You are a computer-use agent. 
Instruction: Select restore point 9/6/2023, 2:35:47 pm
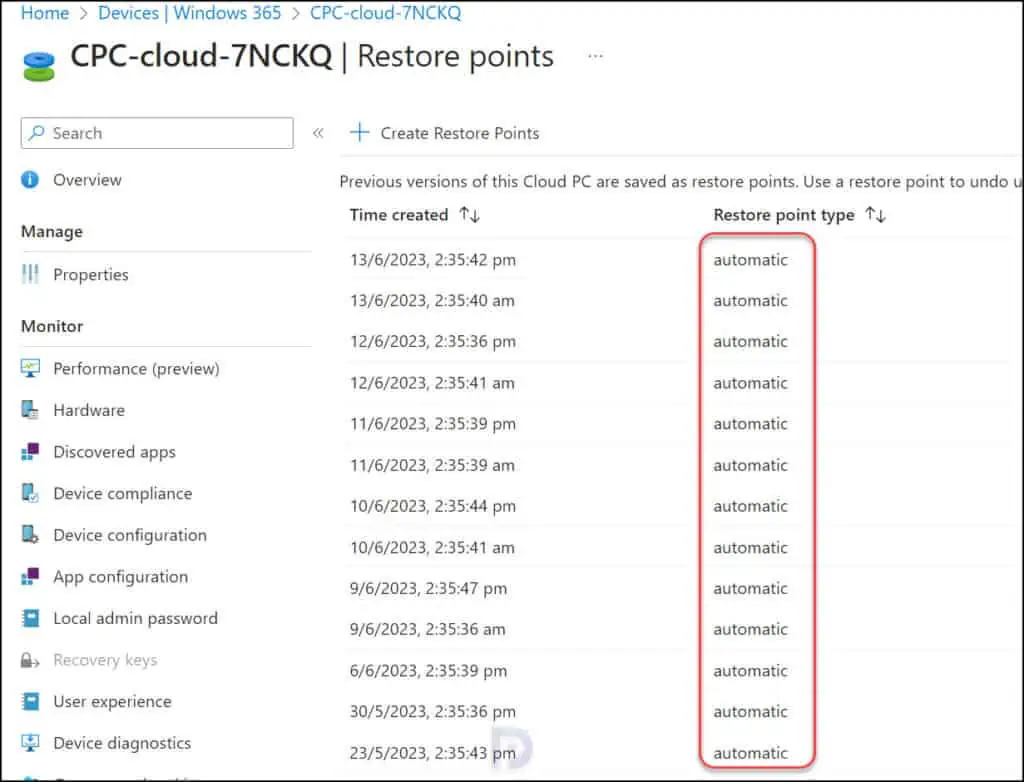pos(428,588)
